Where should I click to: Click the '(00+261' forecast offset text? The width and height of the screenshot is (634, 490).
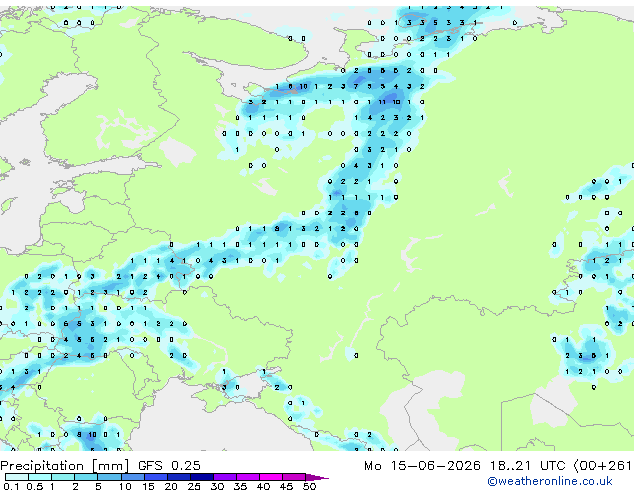tap(602, 466)
